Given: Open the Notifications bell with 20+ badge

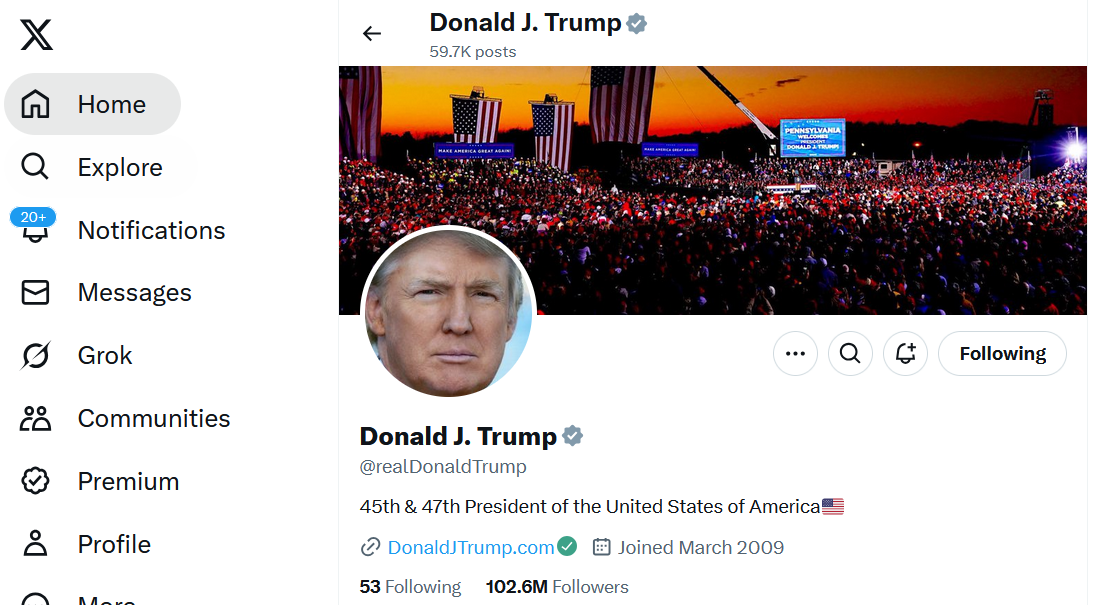Looking at the screenshot, I should [x=36, y=229].
